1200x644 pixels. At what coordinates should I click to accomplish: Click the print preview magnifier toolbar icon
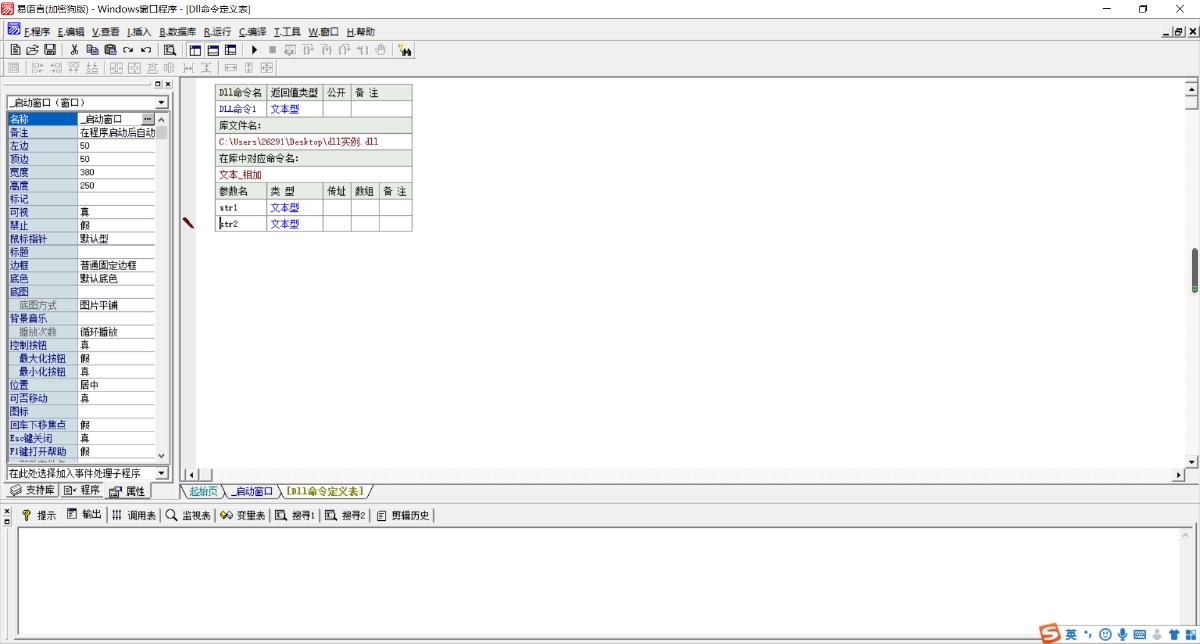tap(169, 49)
